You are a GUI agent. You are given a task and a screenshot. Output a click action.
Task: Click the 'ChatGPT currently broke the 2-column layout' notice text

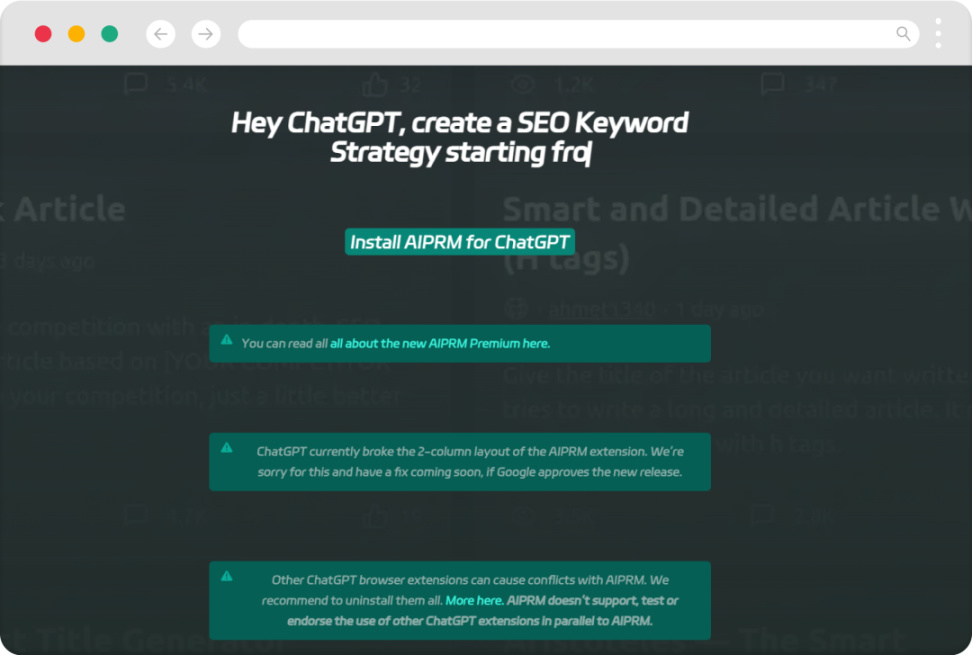(470, 462)
